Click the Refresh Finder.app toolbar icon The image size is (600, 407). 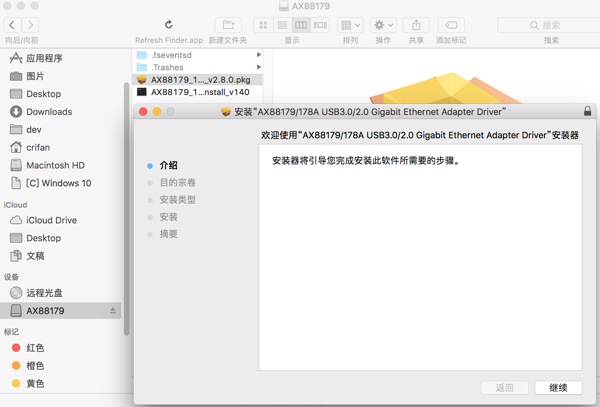tap(169, 25)
